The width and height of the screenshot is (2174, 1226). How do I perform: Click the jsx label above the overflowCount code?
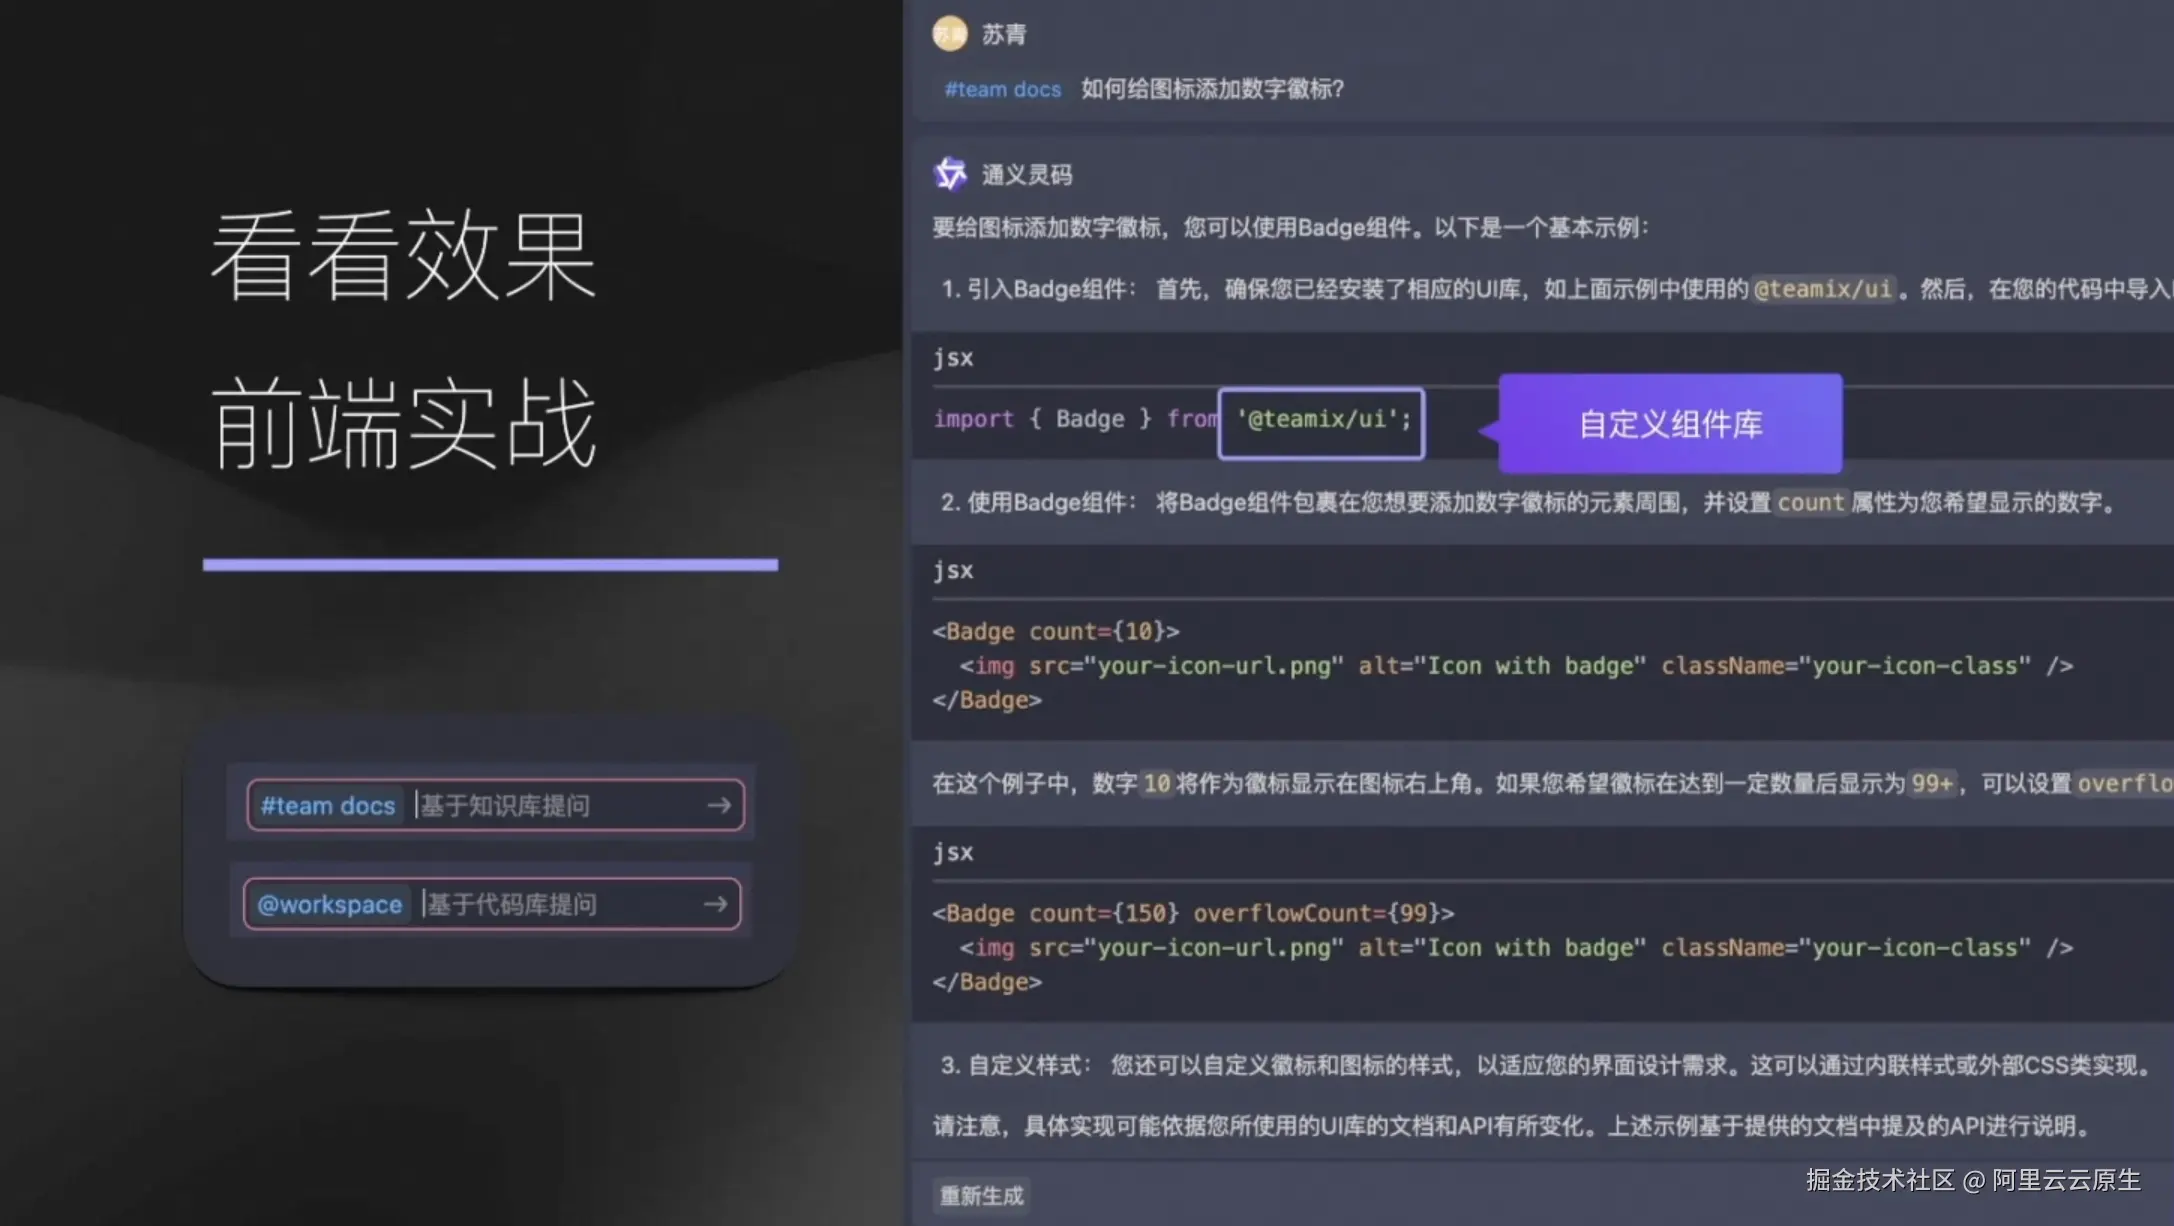click(952, 852)
